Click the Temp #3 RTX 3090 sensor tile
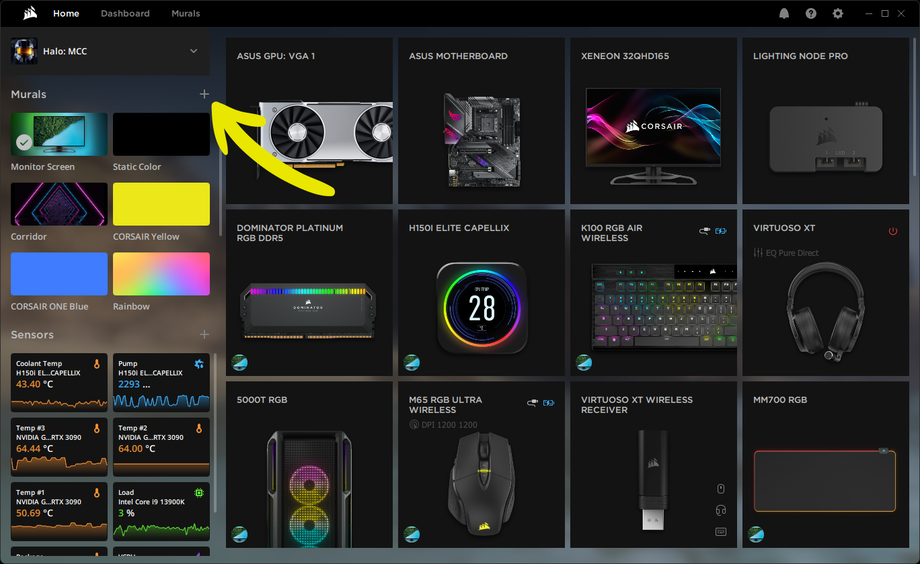This screenshot has height=564, width=920. tap(59, 447)
